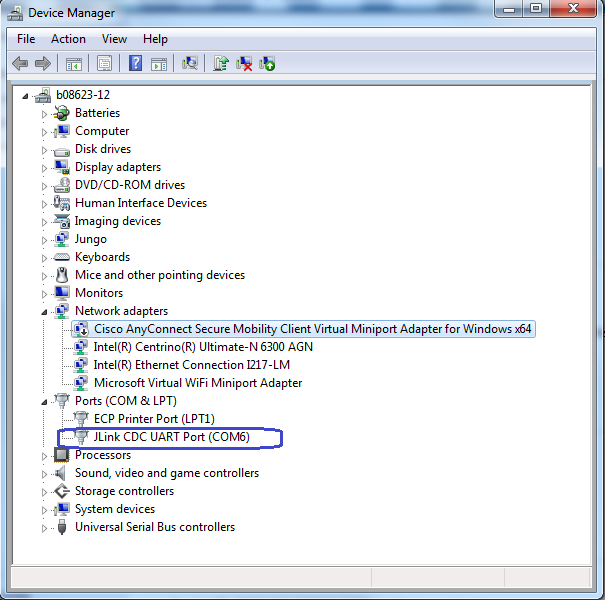This screenshot has width=605, height=600.
Task: Click the Device Manager title bar icon
Action: [x=15, y=13]
